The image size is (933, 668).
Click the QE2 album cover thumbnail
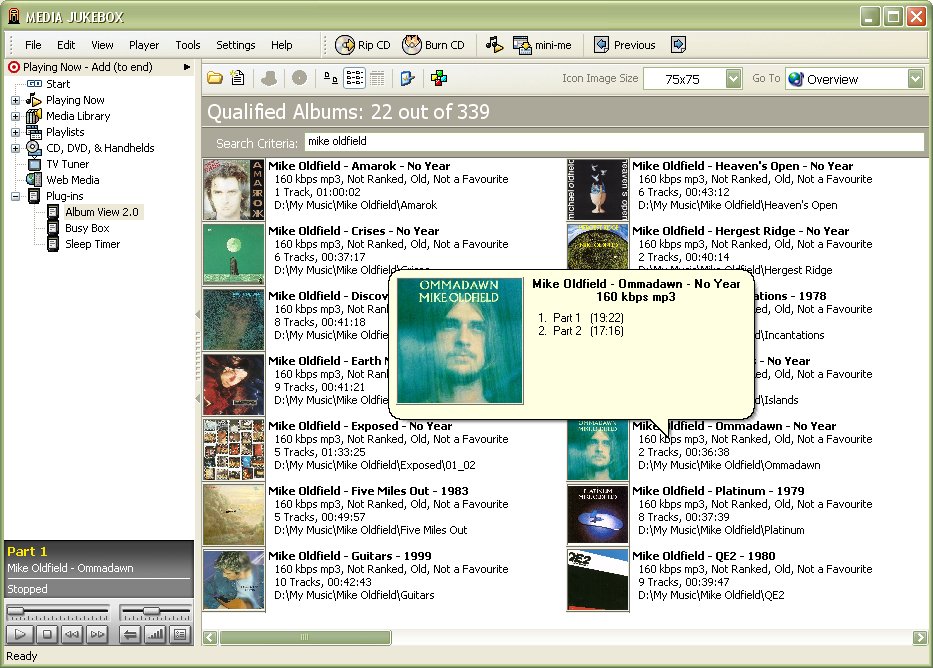tap(597, 579)
